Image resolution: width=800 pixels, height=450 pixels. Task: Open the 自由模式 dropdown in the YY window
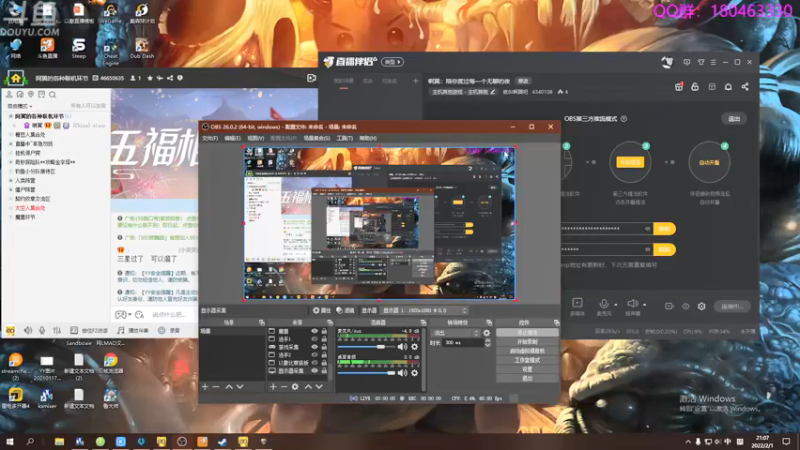tap(20, 106)
